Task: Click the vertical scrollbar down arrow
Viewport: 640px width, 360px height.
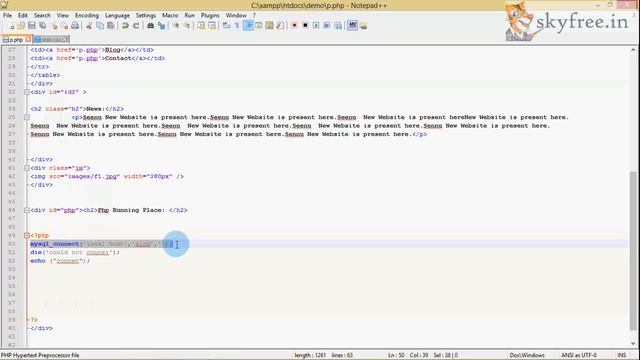Action: click(x=633, y=344)
